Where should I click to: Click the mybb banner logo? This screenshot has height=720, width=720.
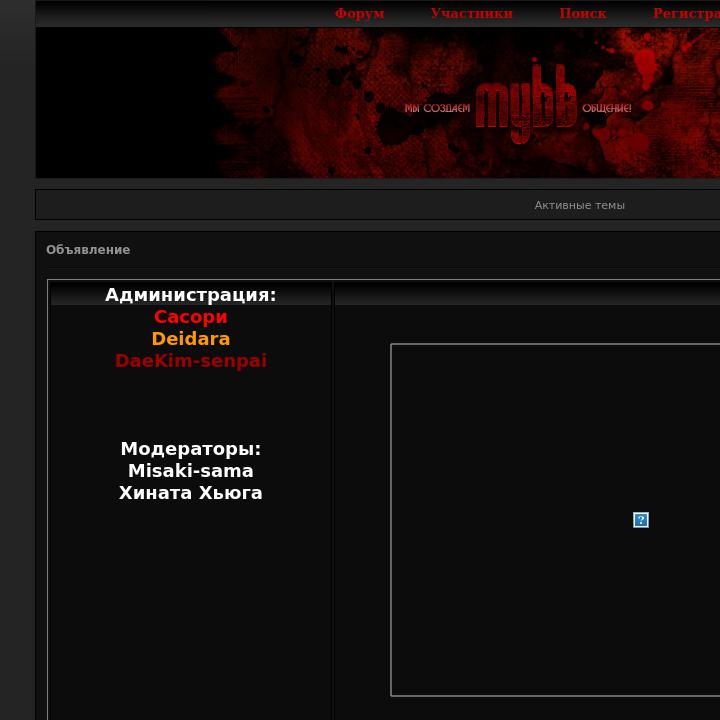point(526,103)
